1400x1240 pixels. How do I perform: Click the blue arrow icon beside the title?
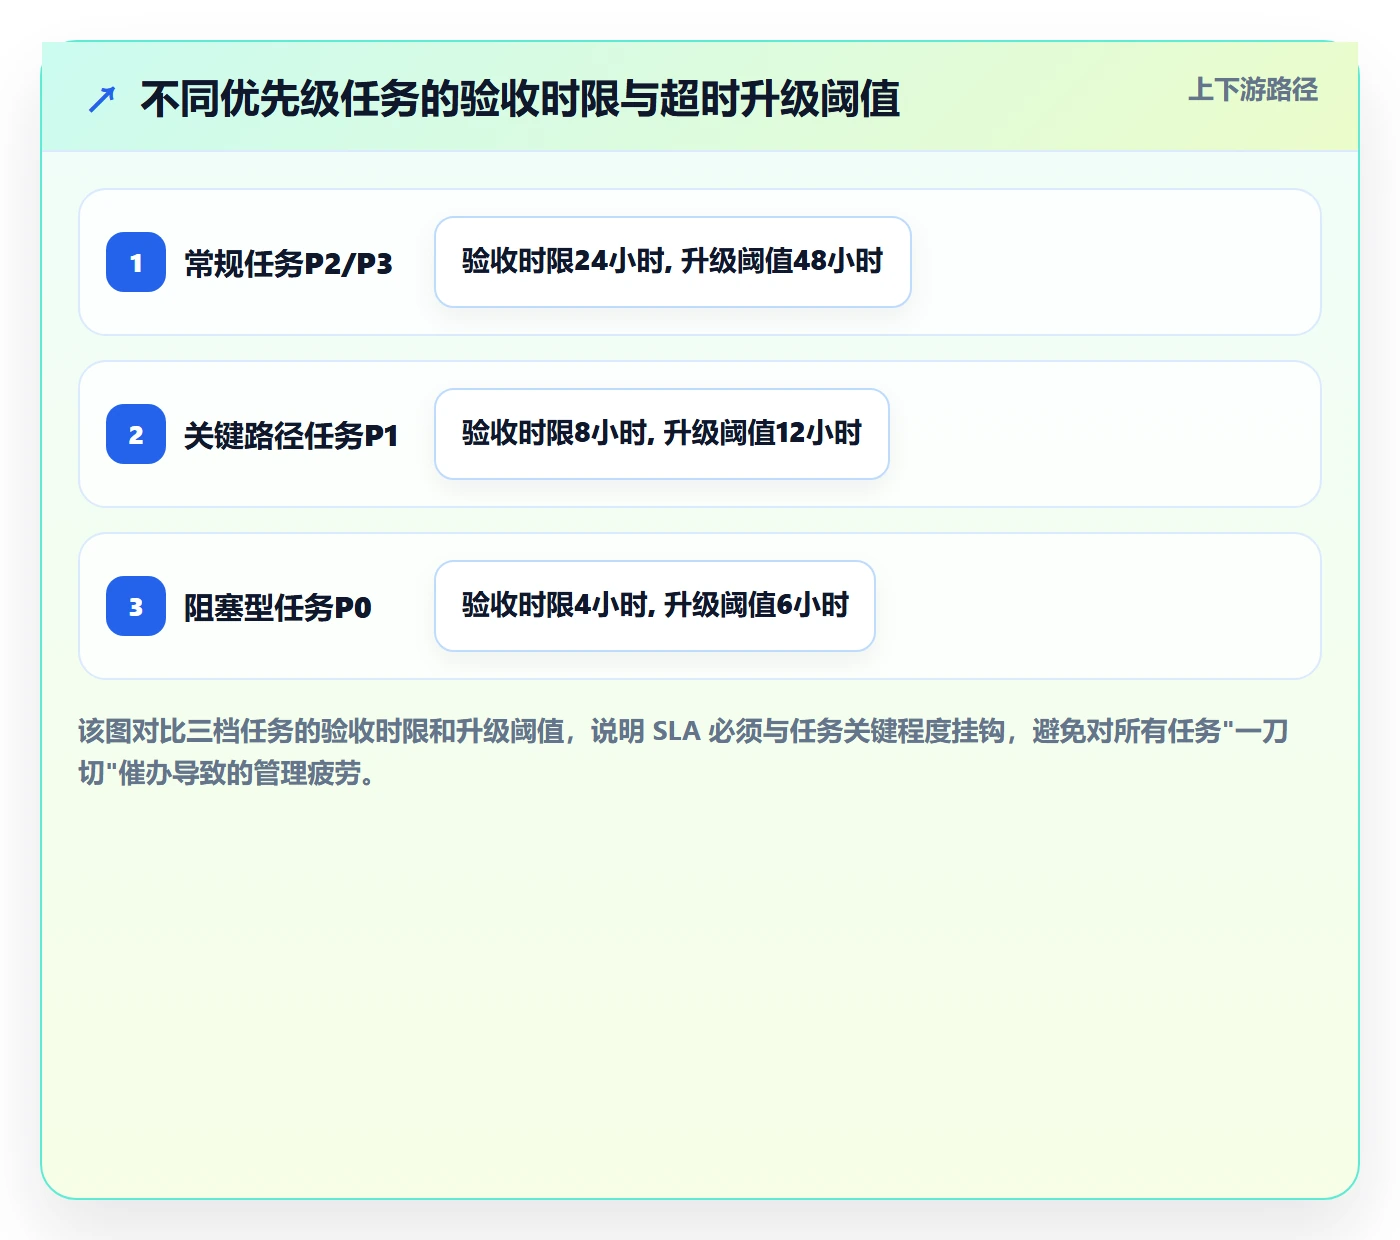(x=102, y=100)
